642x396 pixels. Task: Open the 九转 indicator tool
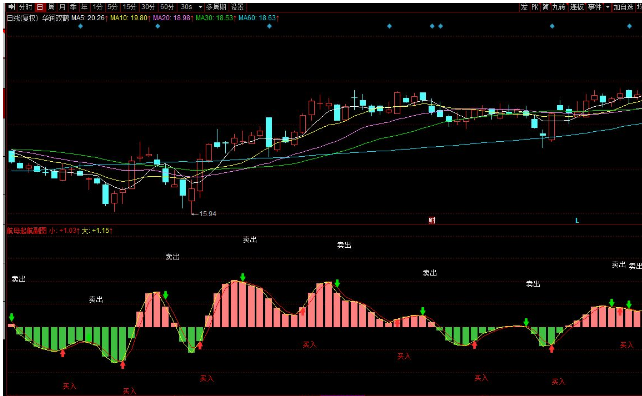coord(558,7)
